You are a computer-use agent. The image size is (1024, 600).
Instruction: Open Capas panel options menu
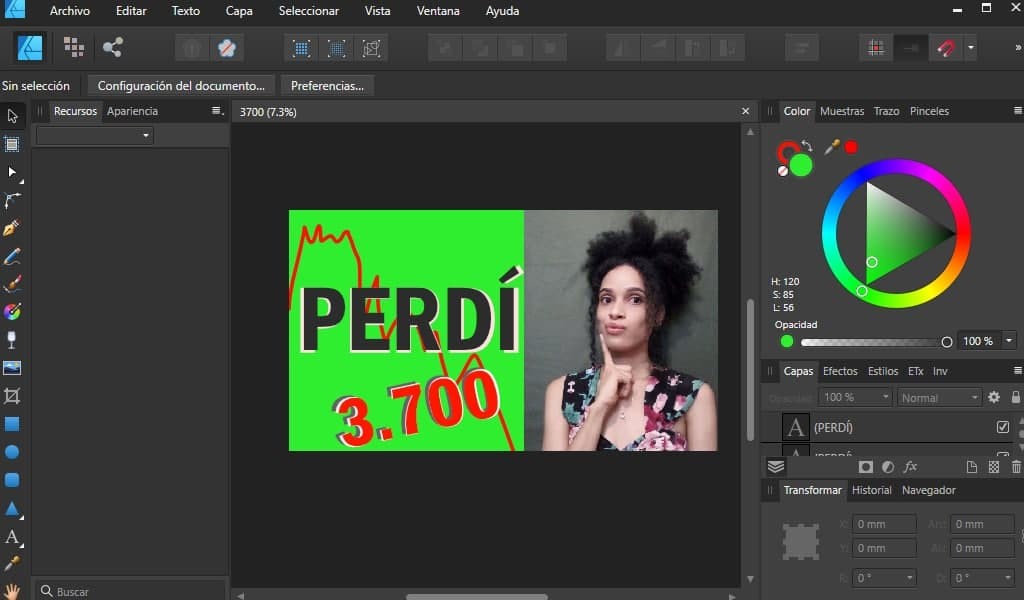(x=1017, y=371)
